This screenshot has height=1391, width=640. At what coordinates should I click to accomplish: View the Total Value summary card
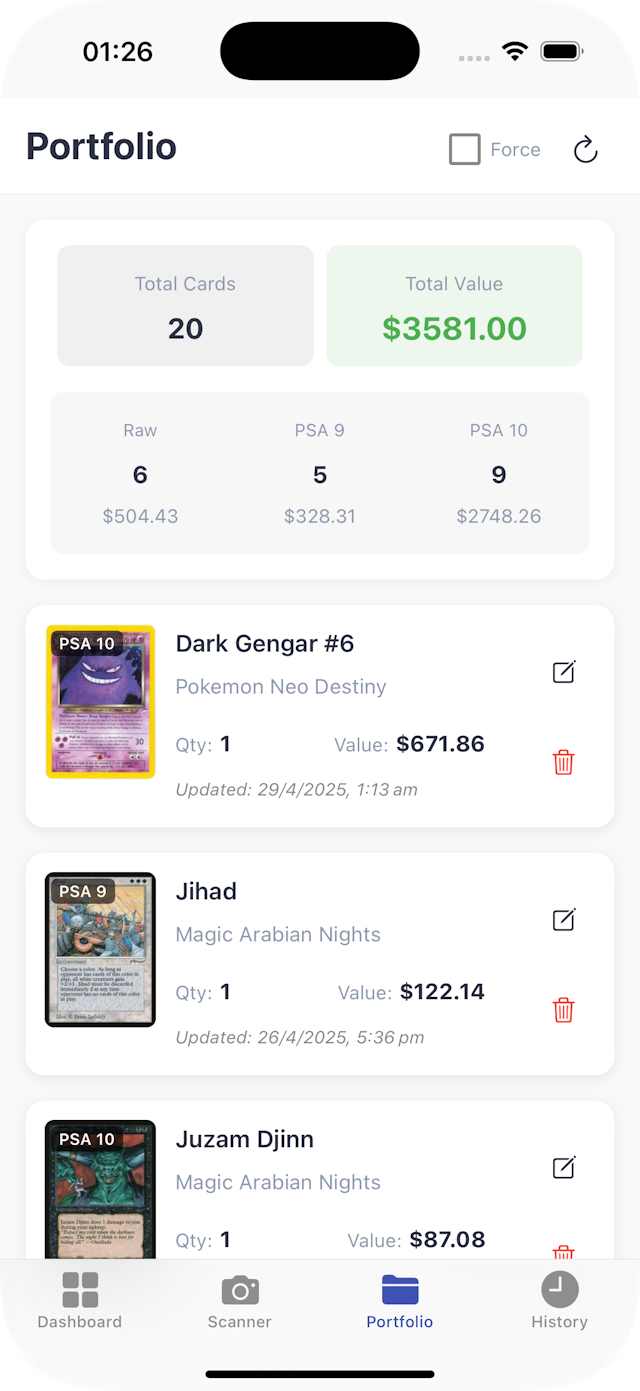click(x=454, y=306)
